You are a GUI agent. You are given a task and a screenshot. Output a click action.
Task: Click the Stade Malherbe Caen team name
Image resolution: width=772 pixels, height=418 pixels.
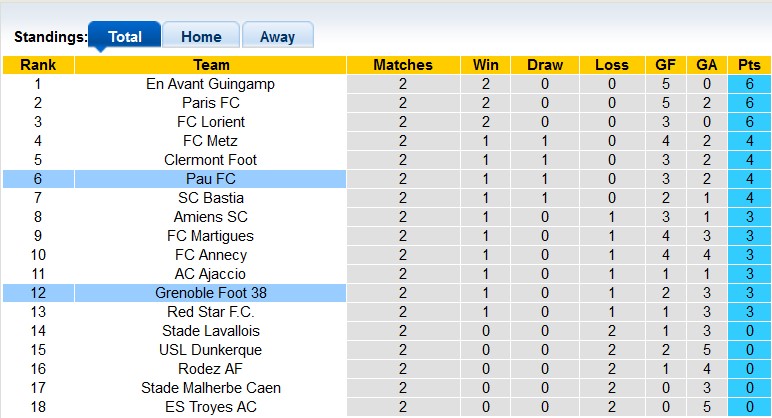[210, 388]
